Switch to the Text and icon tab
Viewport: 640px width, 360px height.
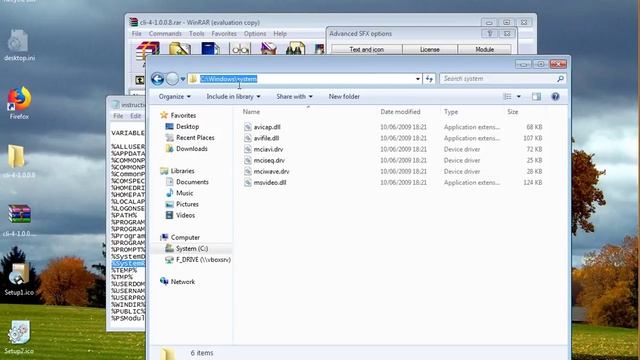click(367, 49)
